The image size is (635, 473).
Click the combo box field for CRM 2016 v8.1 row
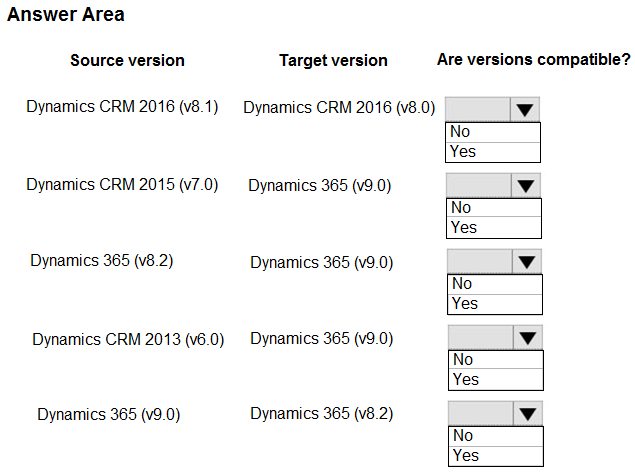coord(492,109)
